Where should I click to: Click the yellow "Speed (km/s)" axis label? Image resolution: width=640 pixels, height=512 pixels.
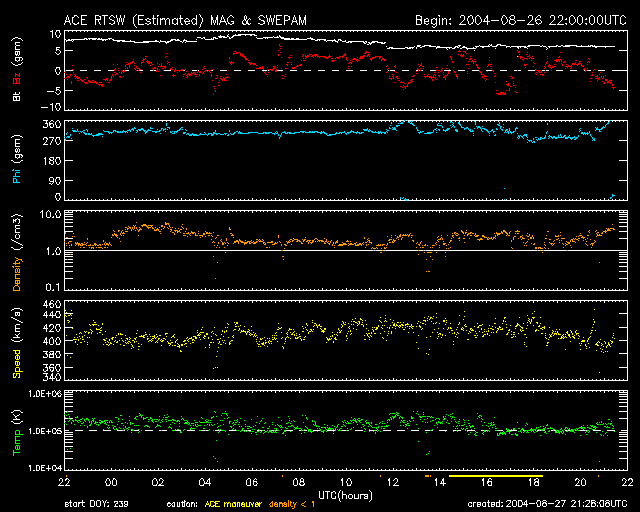pos(18,341)
